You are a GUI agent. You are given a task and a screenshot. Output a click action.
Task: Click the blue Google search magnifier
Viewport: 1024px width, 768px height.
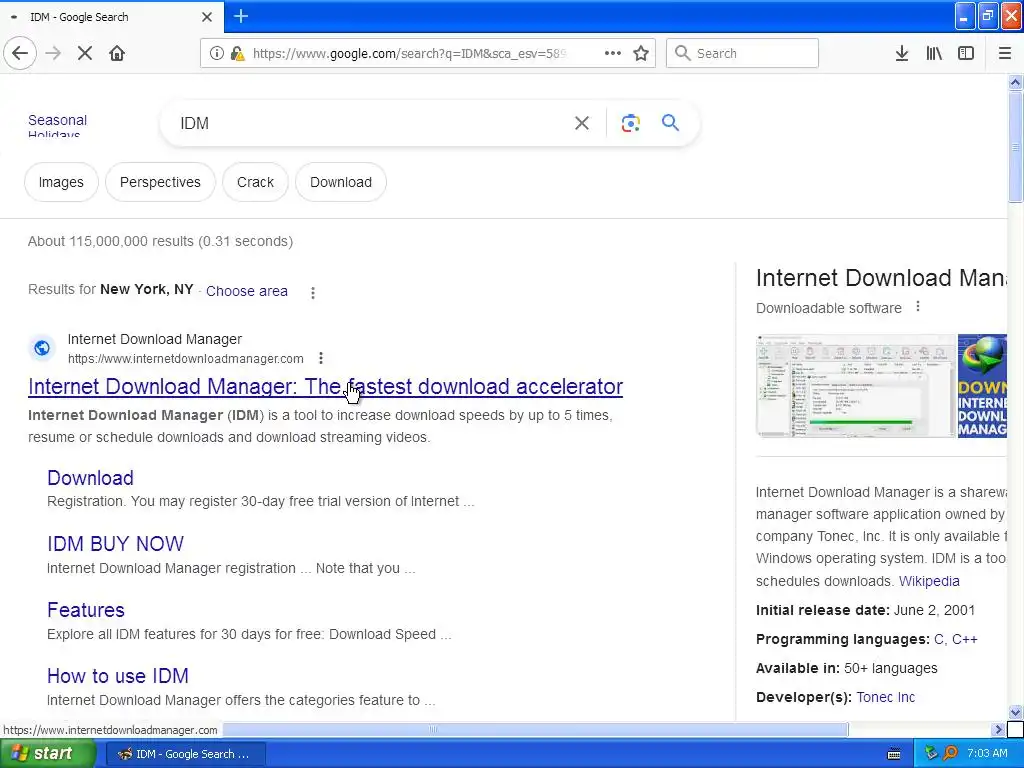[670, 122]
